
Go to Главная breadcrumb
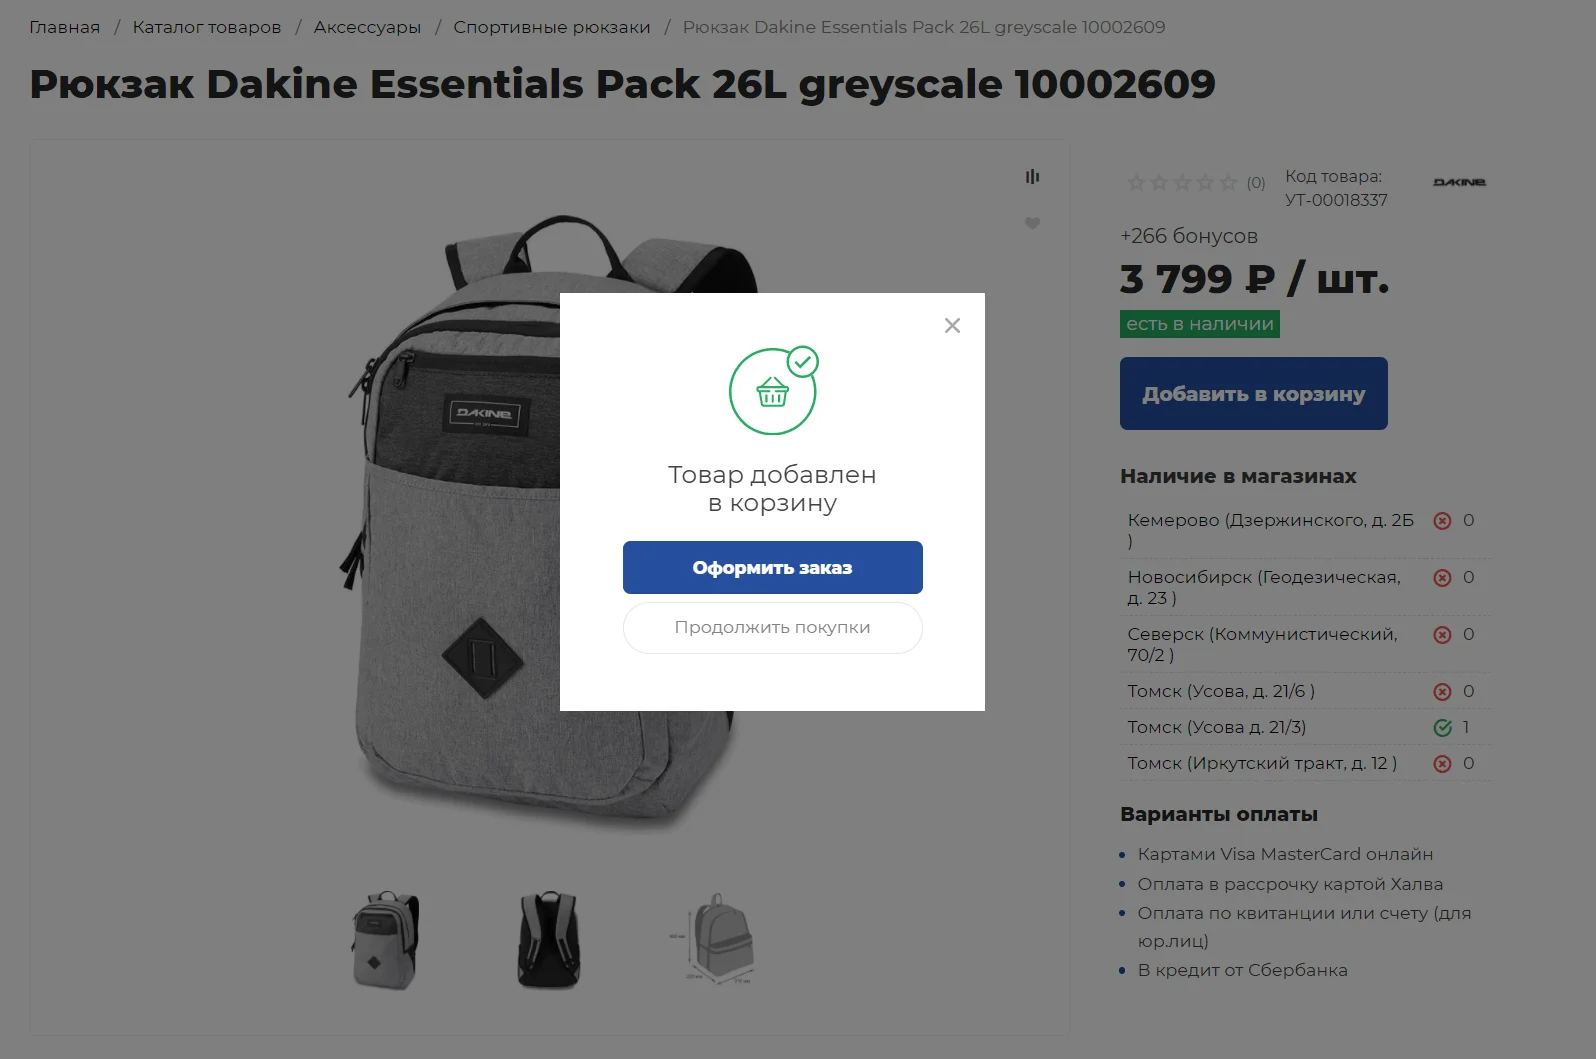(65, 27)
